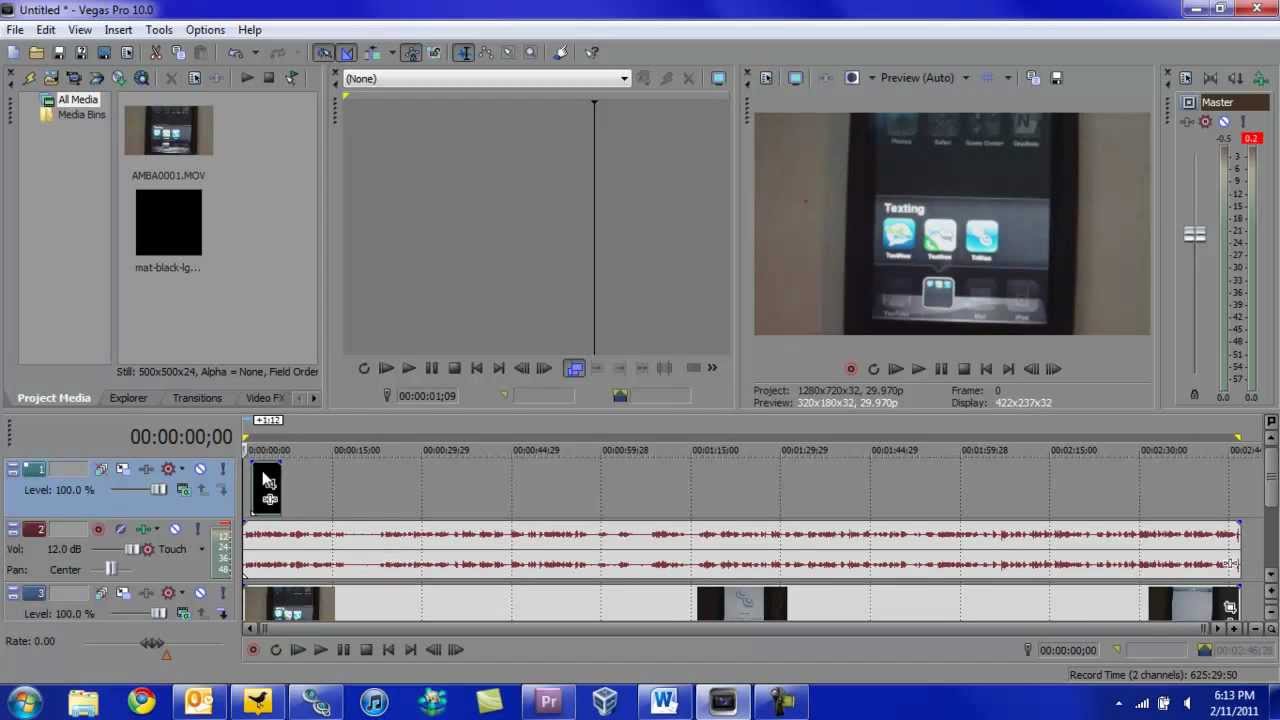Save preview snapshot to file

1056,78
